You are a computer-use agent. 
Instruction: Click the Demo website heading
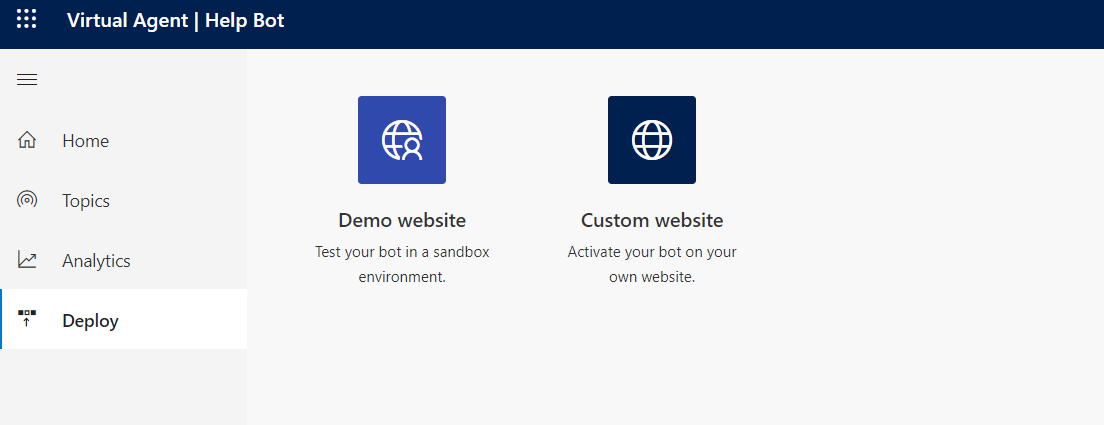402,220
